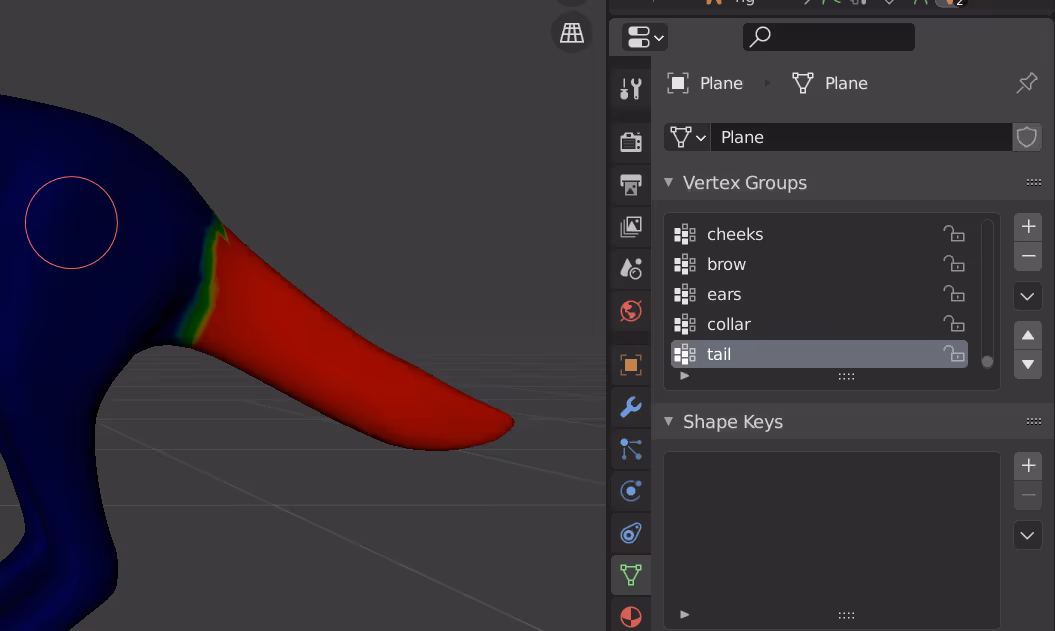Select the brow vertex group

pos(819,264)
